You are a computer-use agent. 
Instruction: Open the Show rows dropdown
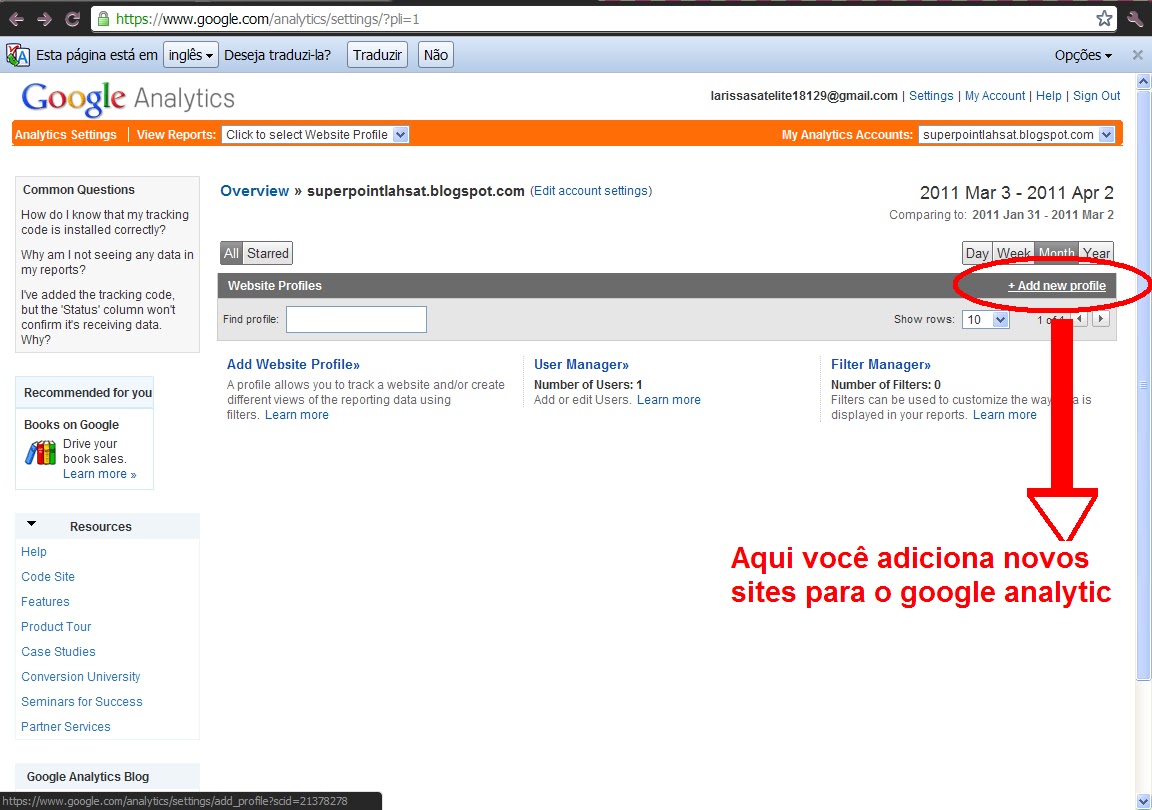click(x=985, y=320)
